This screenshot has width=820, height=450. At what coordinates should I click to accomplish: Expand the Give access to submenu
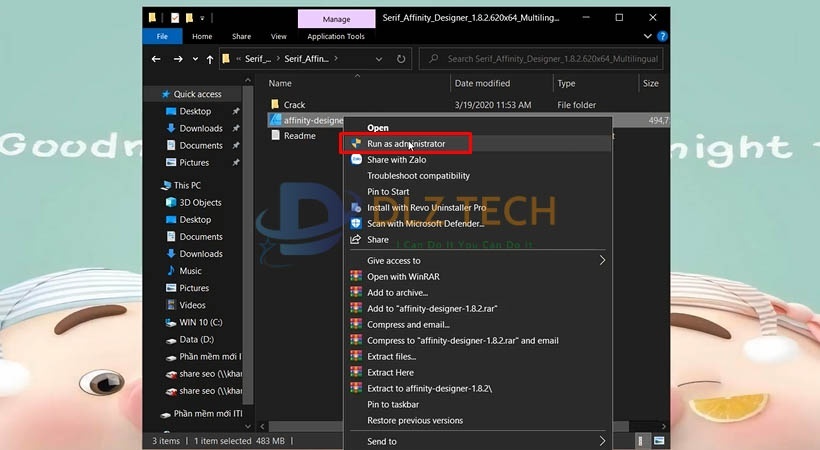(602, 260)
